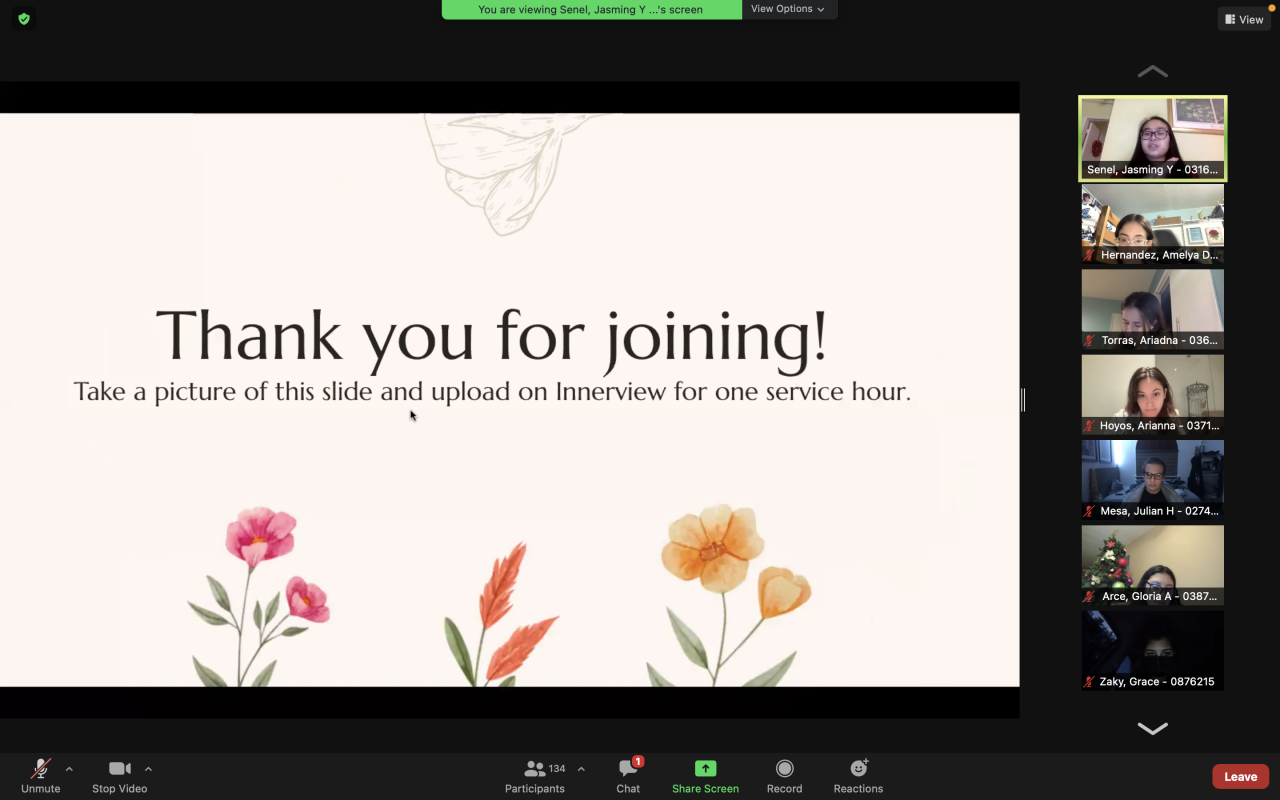1280x800 pixels.
Task: Click muted mic icon beside Hoyos, Arianna
Action: pyautogui.click(x=1090, y=426)
